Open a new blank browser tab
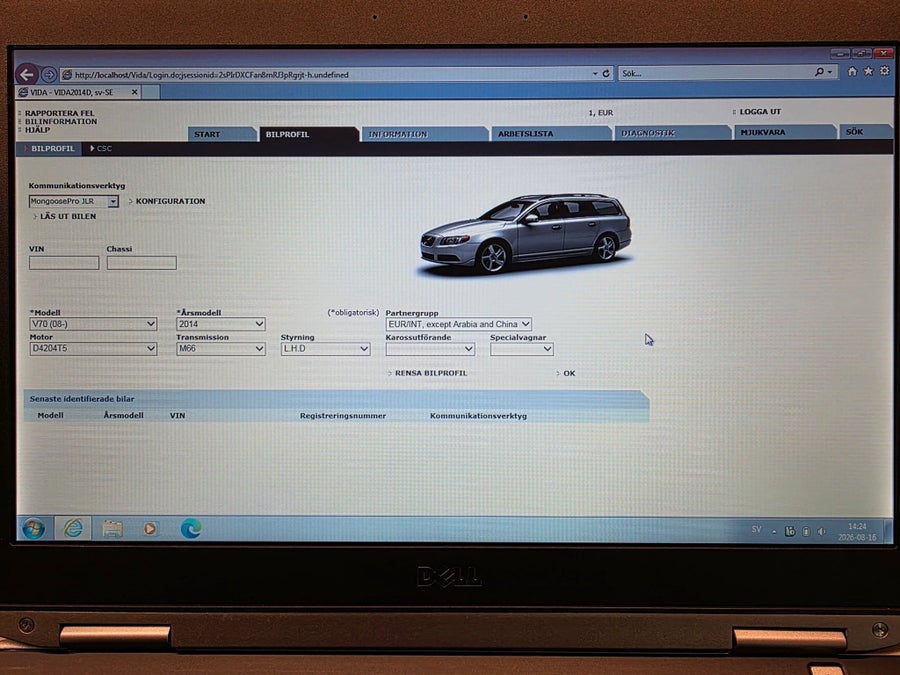This screenshot has height=675, width=900. pos(150,92)
